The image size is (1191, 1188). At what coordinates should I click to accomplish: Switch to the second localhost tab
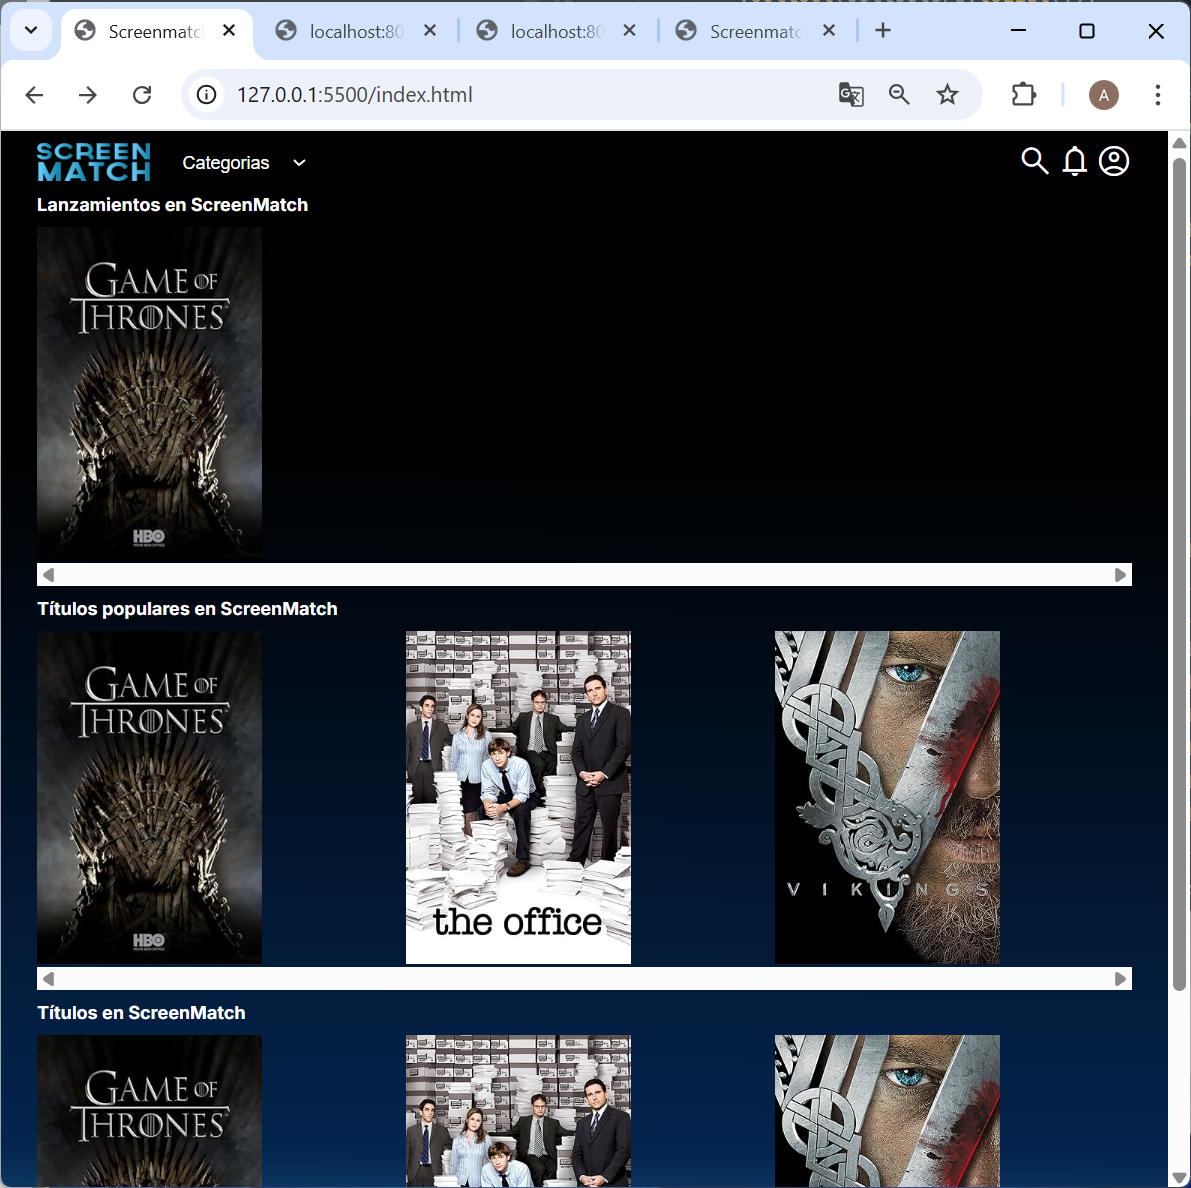coord(557,31)
